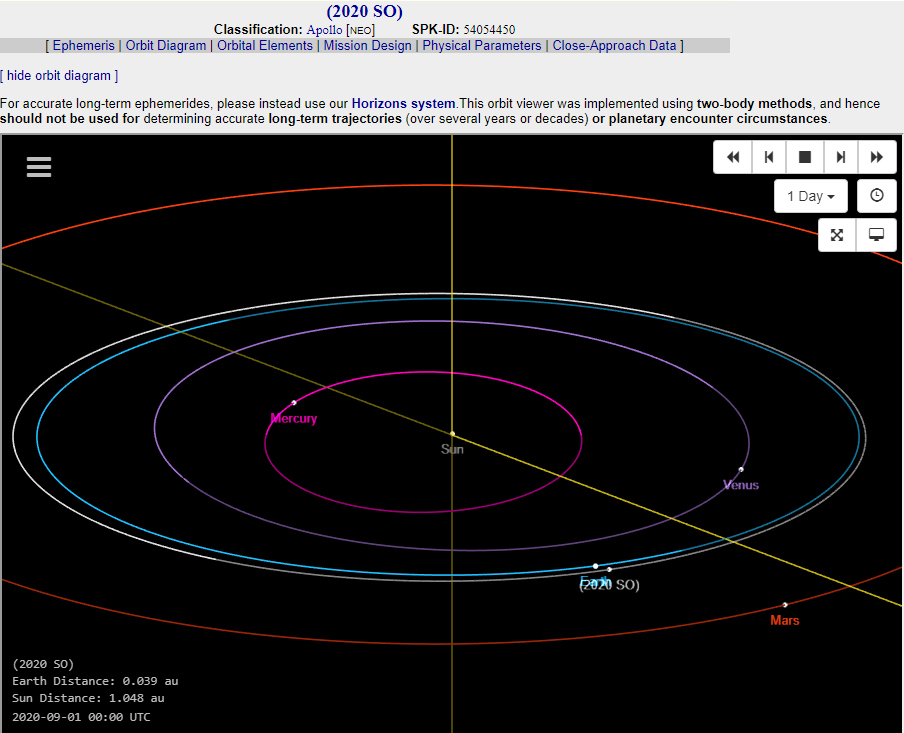904x733 pixels.
Task: Step backward one time increment
Action: [769, 157]
